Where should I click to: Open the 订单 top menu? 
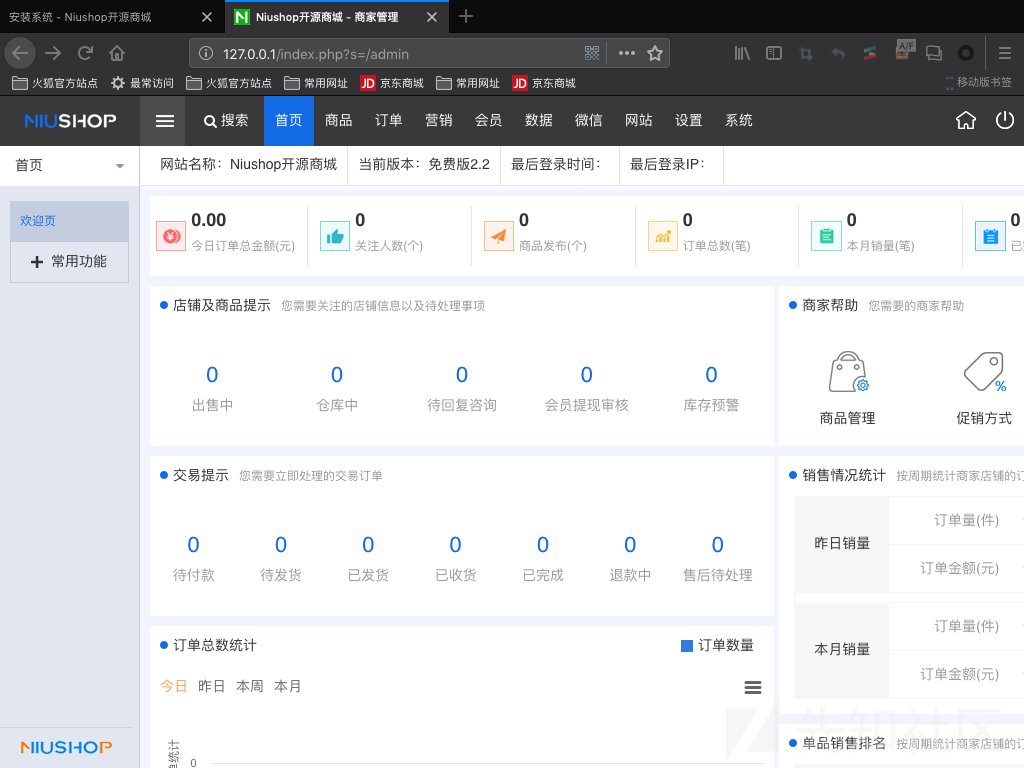(x=389, y=121)
